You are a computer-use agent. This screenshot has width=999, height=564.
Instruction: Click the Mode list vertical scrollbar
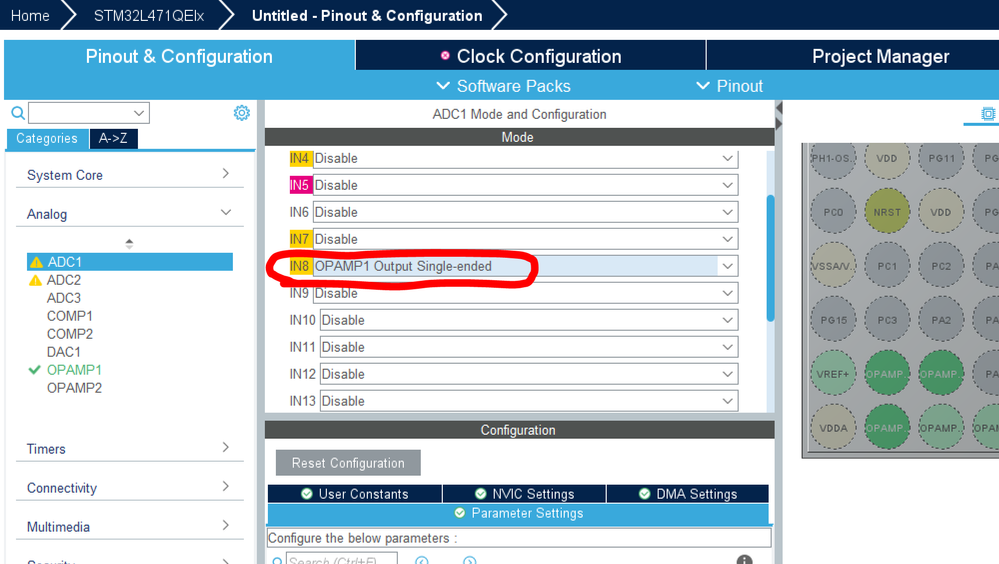pos(770,258)
